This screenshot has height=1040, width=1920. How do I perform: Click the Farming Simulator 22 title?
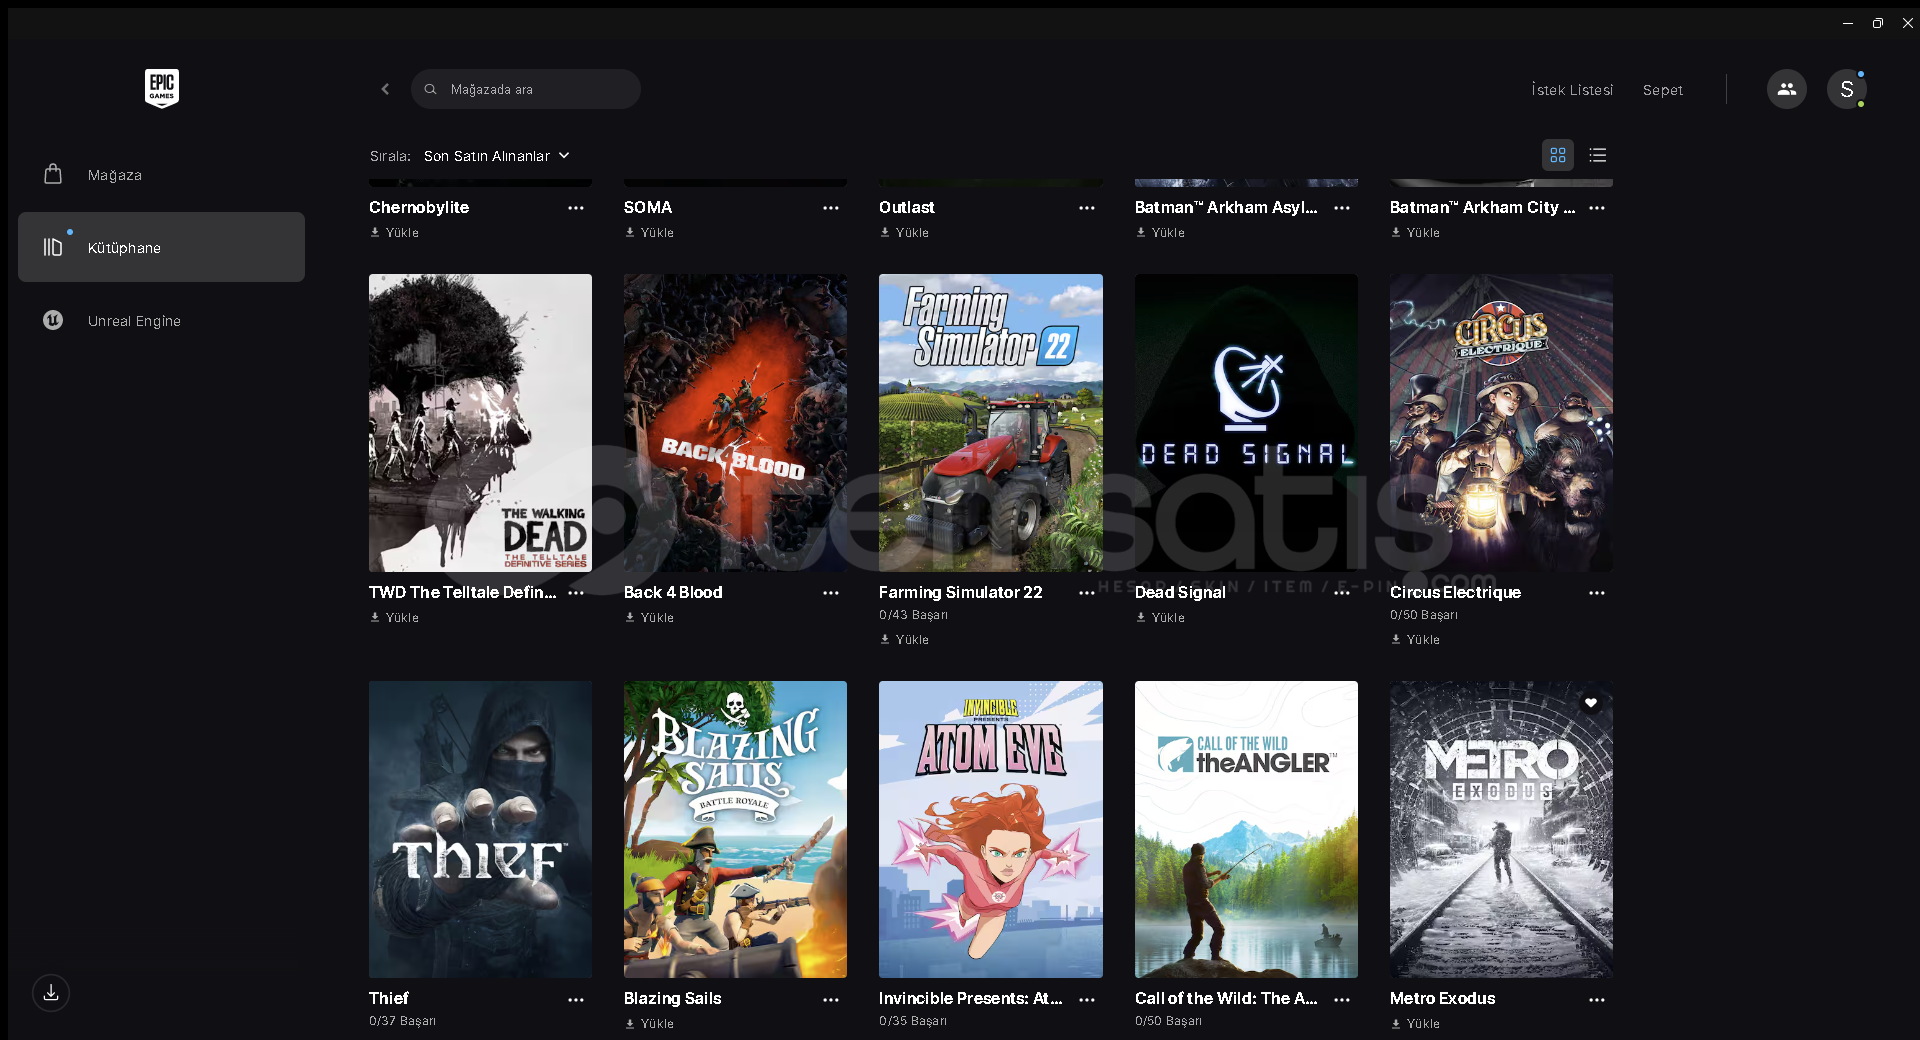coord(961,593)
